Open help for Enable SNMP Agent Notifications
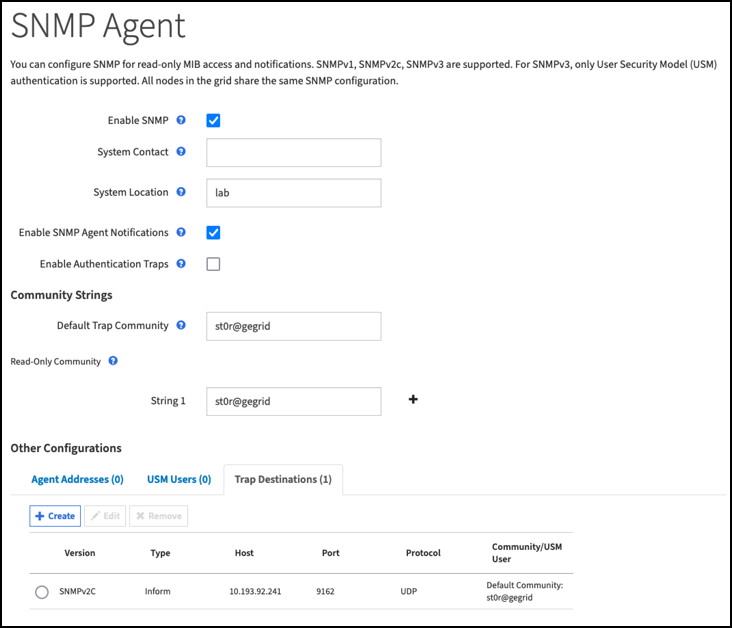Viewport: 732px width, 628px height. [181, 232]
